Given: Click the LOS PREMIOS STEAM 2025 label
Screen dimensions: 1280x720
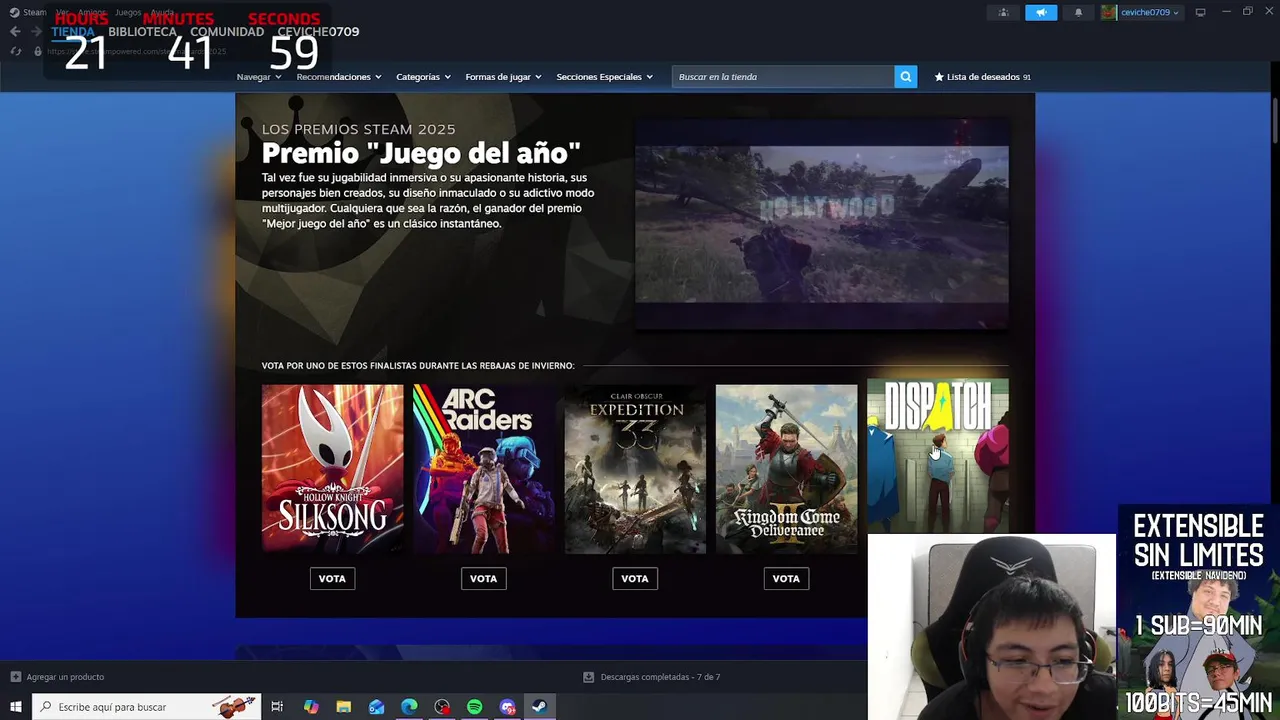Looking at the screenshot, I should [x=358, y=129].
